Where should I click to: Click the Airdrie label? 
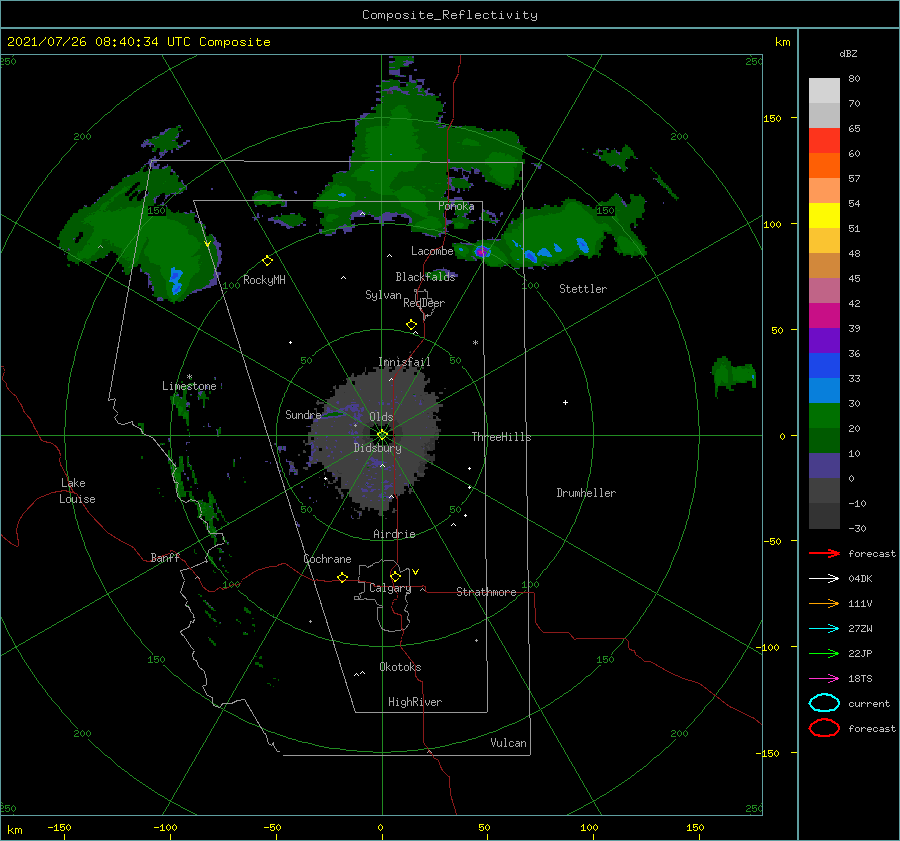point(394,534)
